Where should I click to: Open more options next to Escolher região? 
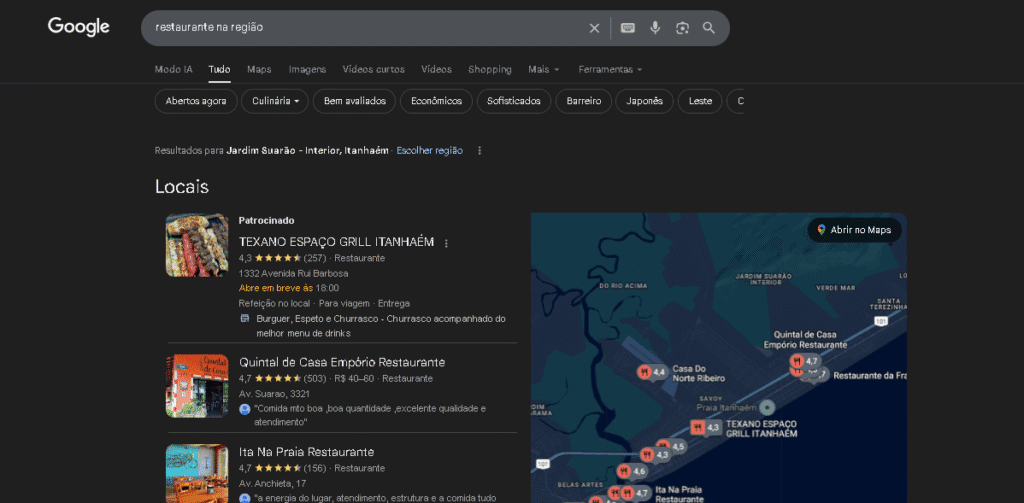coord(480,151)
